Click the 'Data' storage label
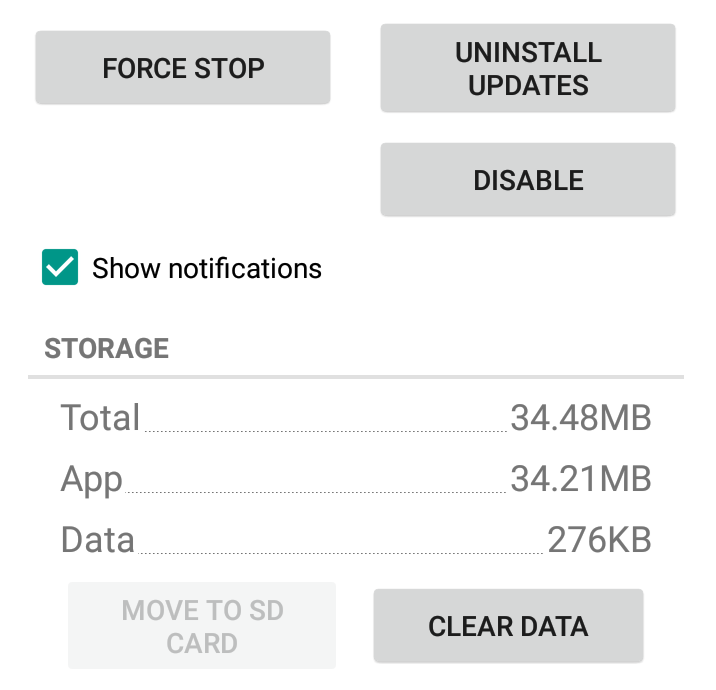Image resolution: width=716 pixels, height=690 pixels. (x=97, y=541)
